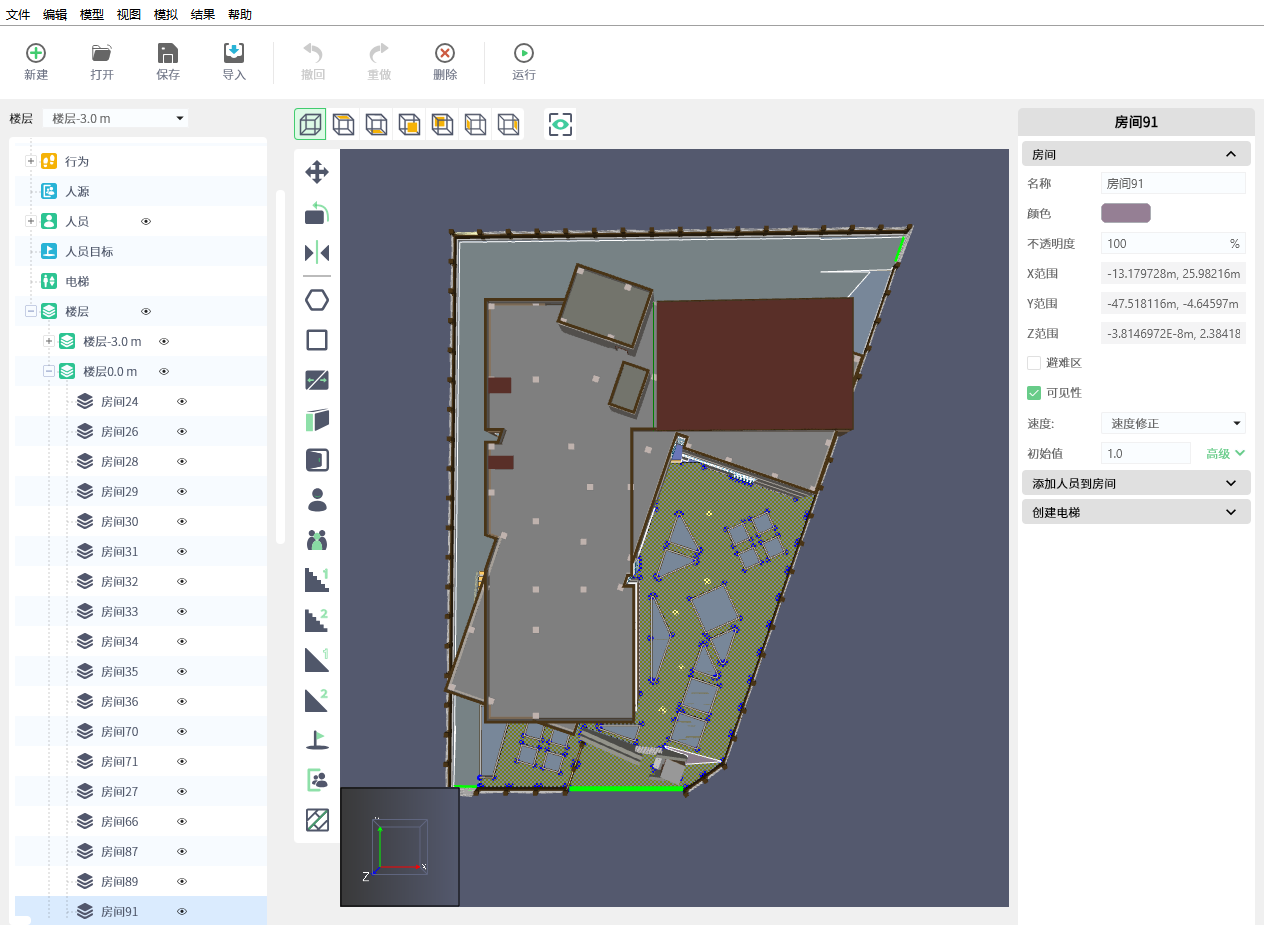Click the 导入 (Import) icon

234,53
